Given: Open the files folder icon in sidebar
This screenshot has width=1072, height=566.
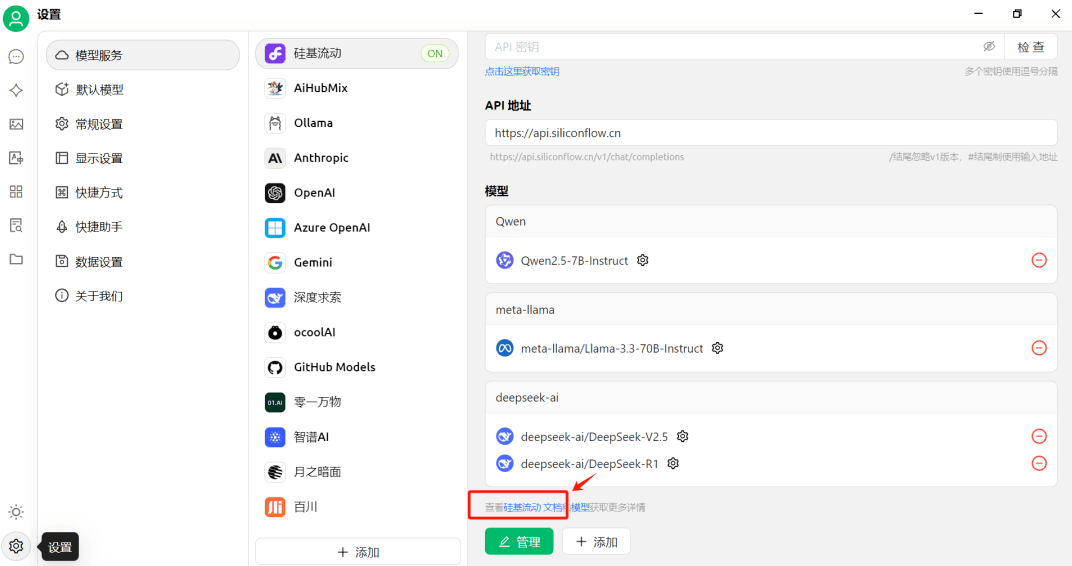Looking at the screenshot, I should pos(16,259).
